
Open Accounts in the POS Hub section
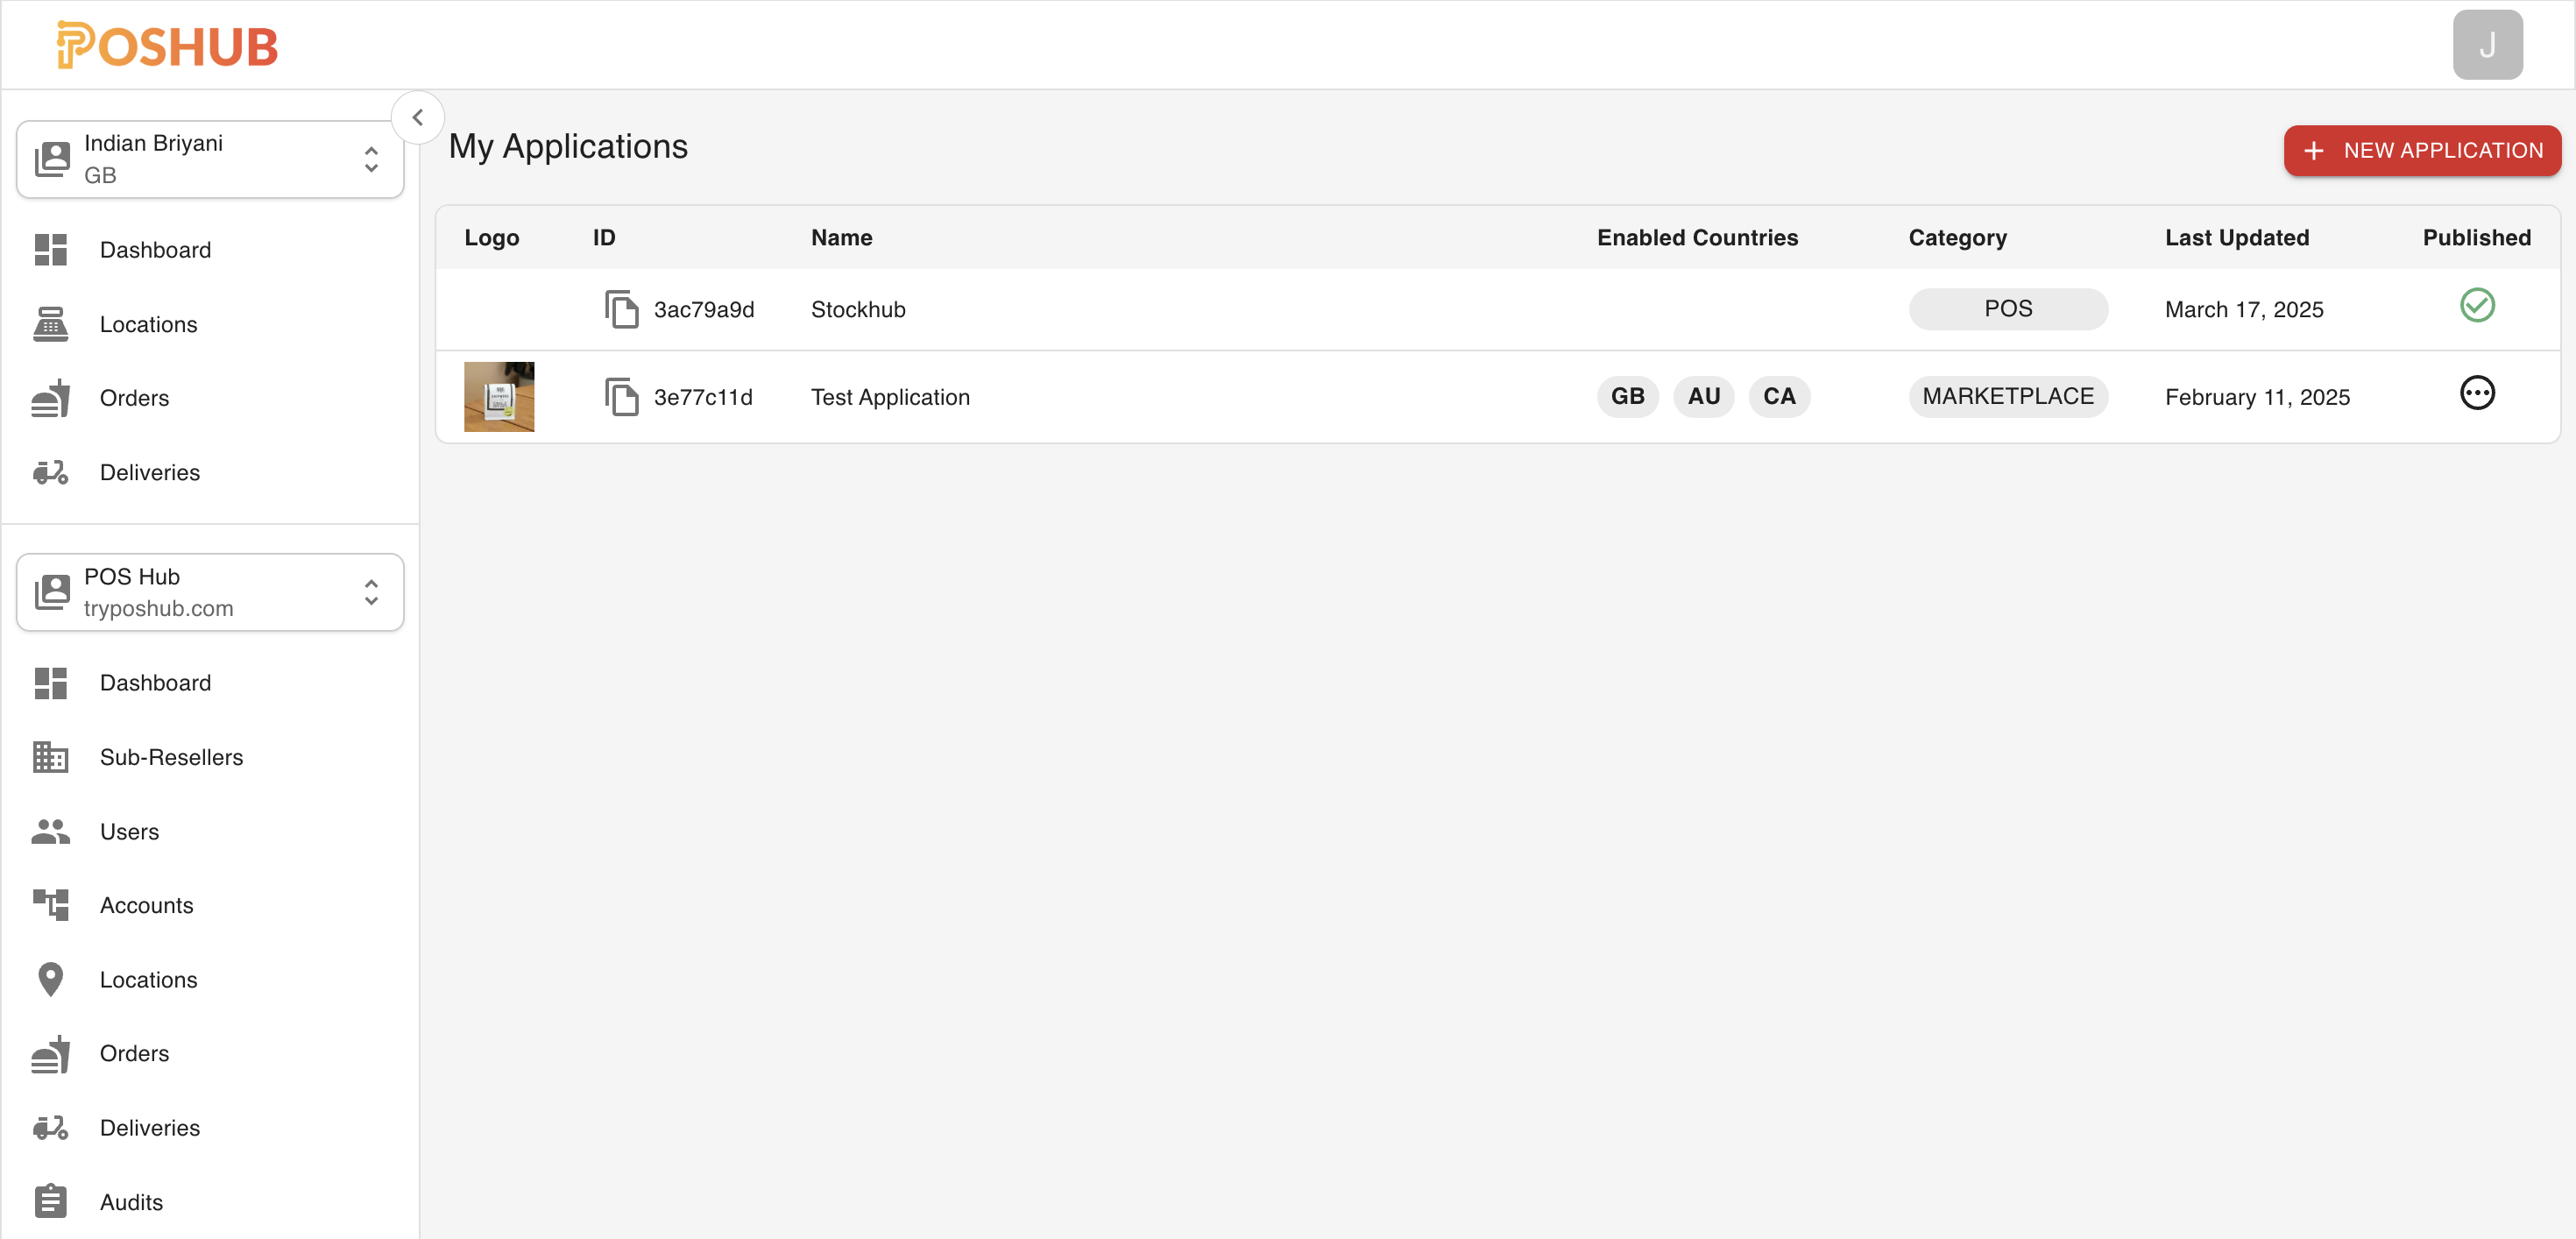(x=146, y=905)
